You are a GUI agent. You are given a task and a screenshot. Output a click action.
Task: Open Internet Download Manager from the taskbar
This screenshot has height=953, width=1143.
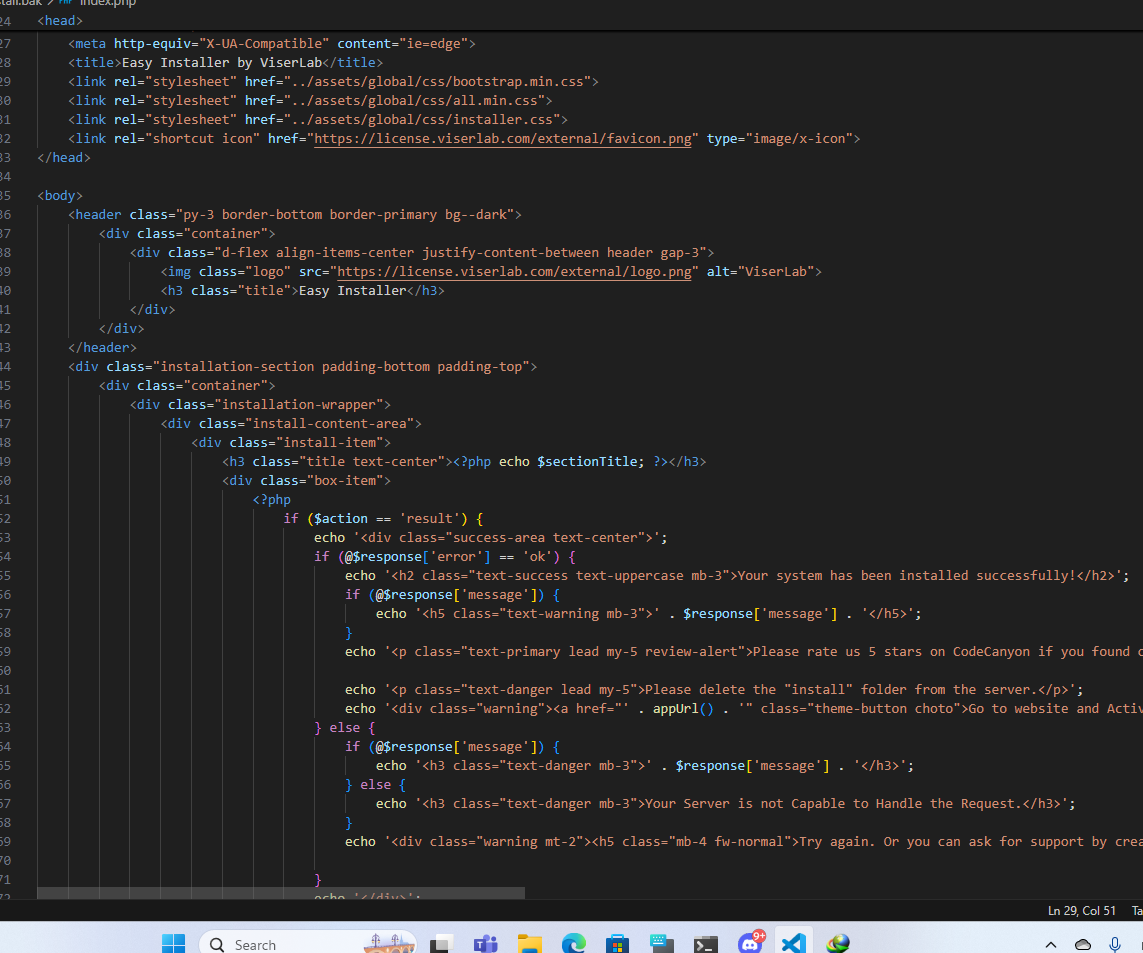click(x=838, y=943)
